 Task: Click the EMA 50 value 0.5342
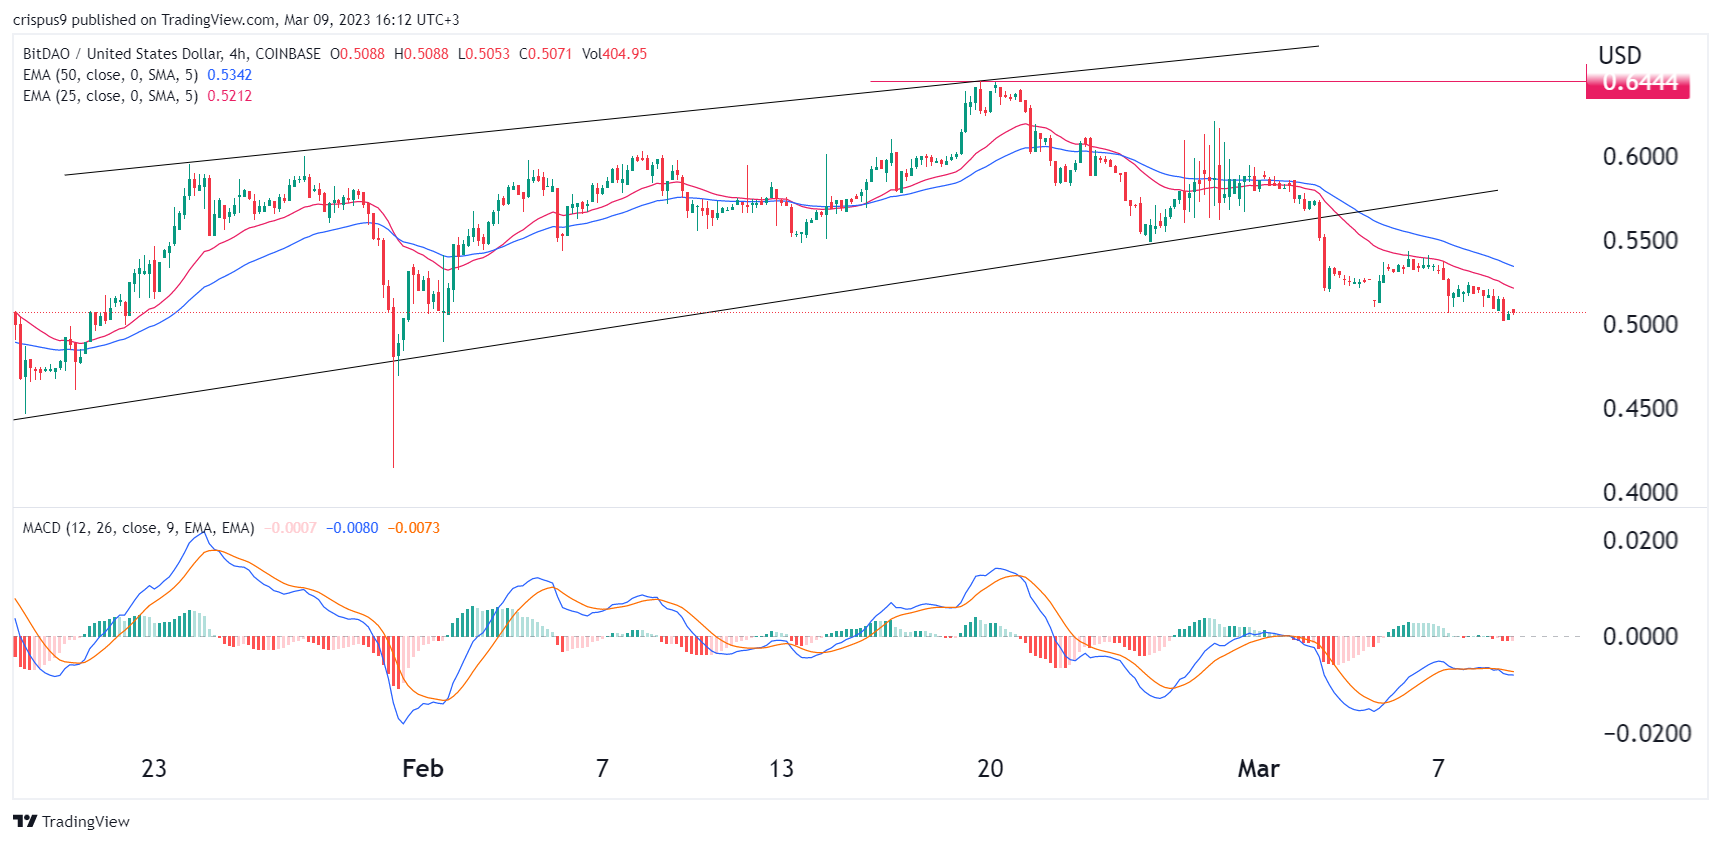click(230, 75)
